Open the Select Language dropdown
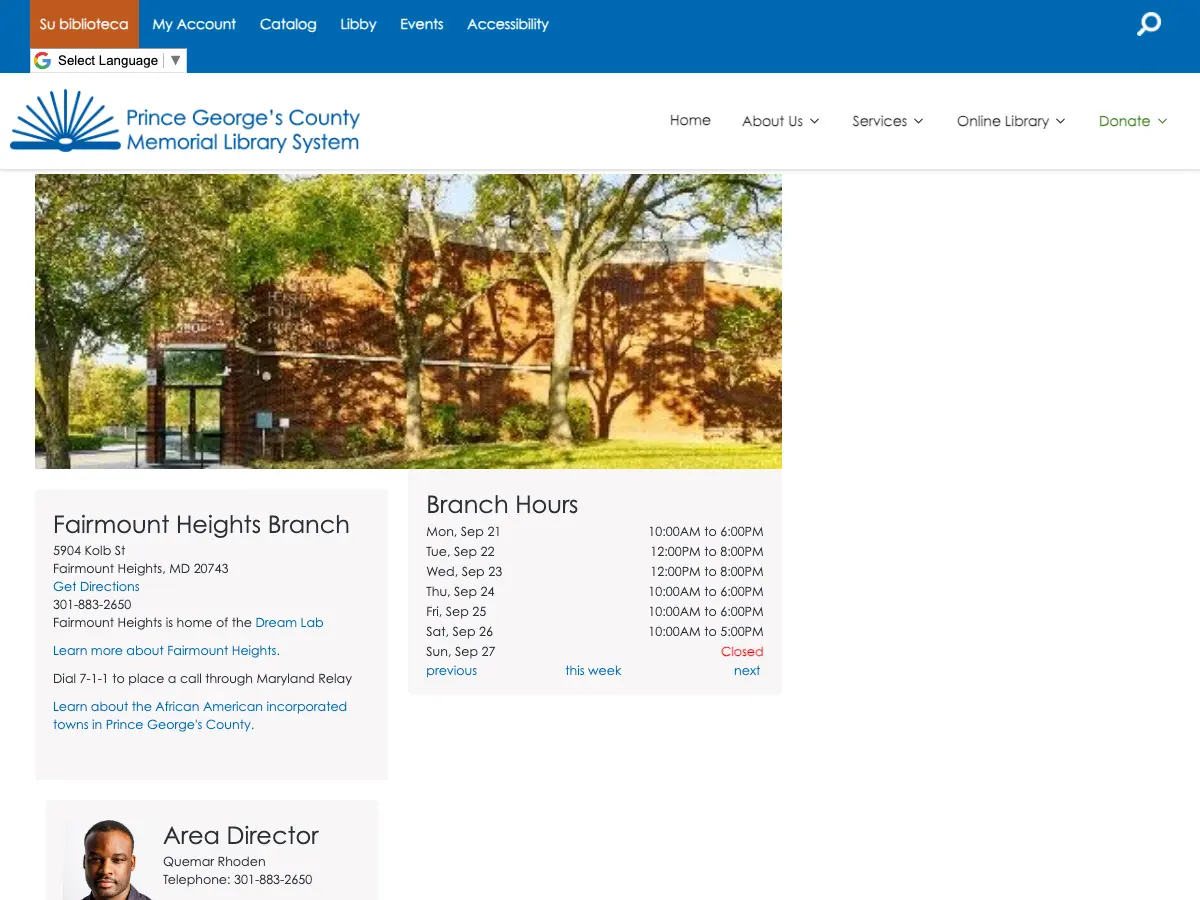The height and width of the screenshot is (900, 1200). point(108,60)
